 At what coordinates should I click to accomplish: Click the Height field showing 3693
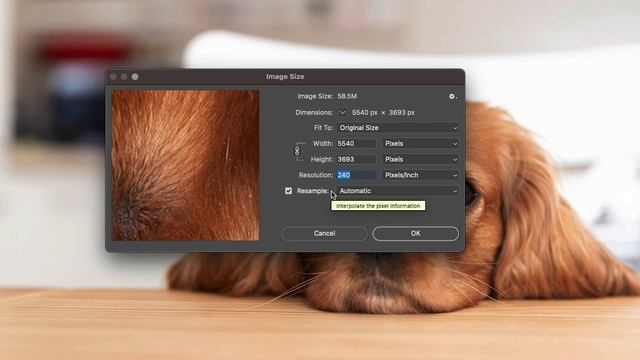tap(356, 159)
